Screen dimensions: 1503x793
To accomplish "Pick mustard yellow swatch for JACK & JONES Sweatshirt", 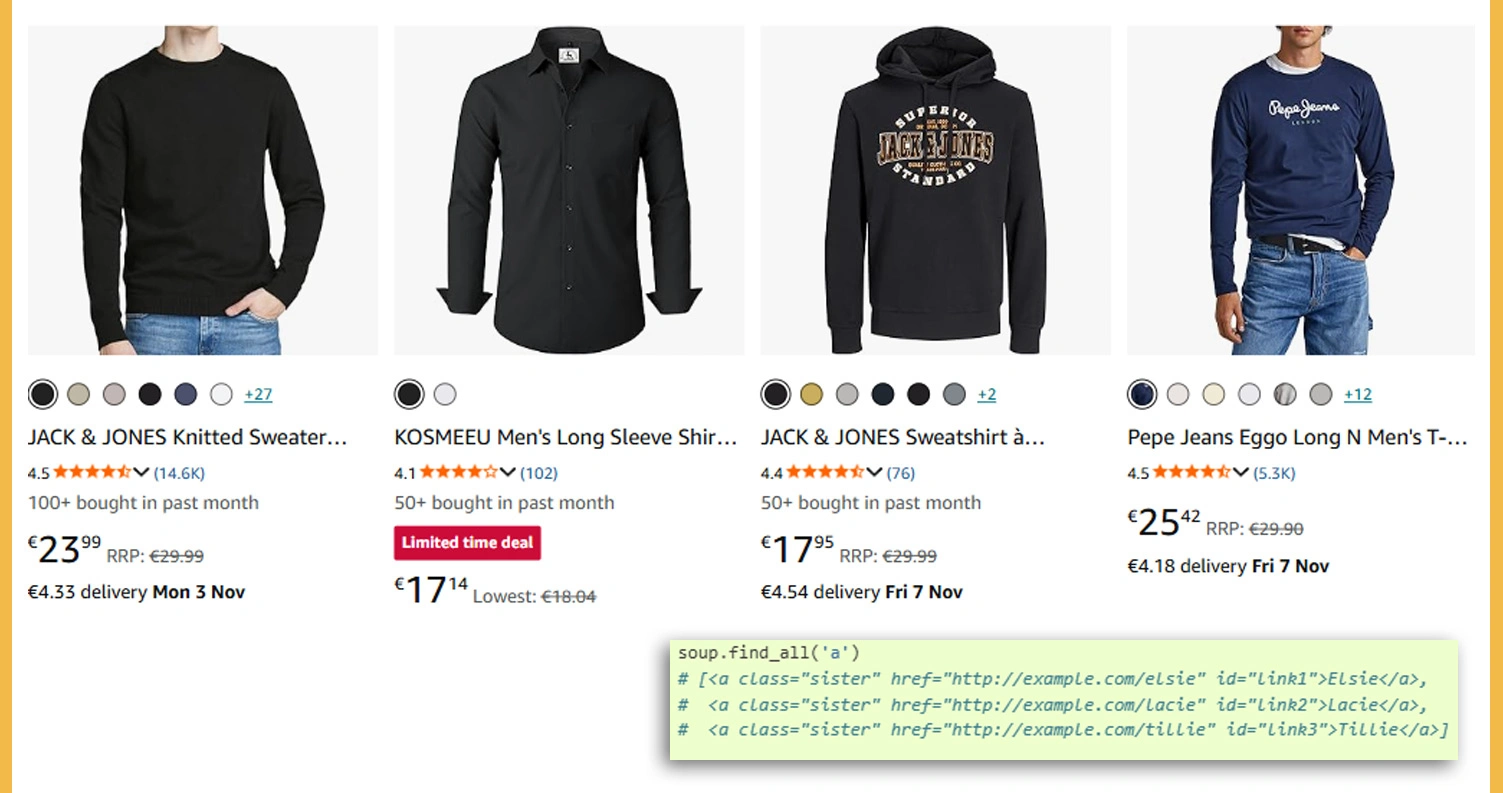I will 812,394.
